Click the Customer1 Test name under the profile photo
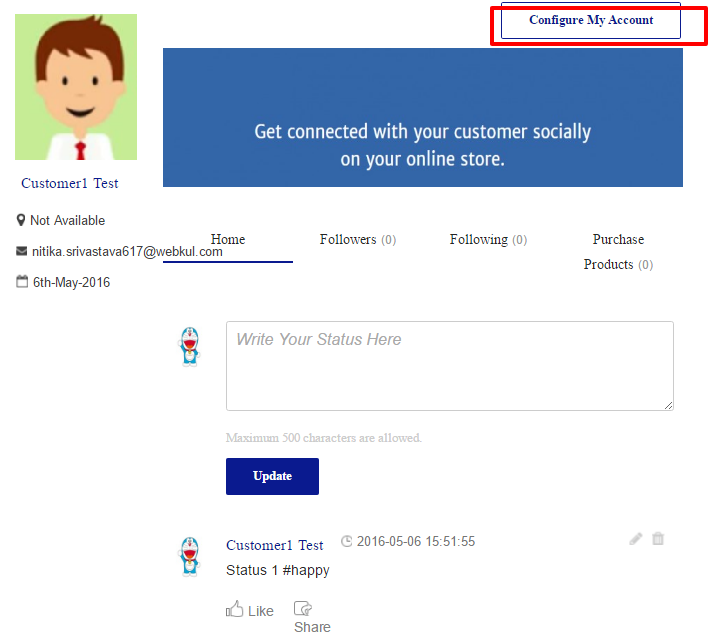Viewport: 720px width, 642px height. click(x=70, y=184)
